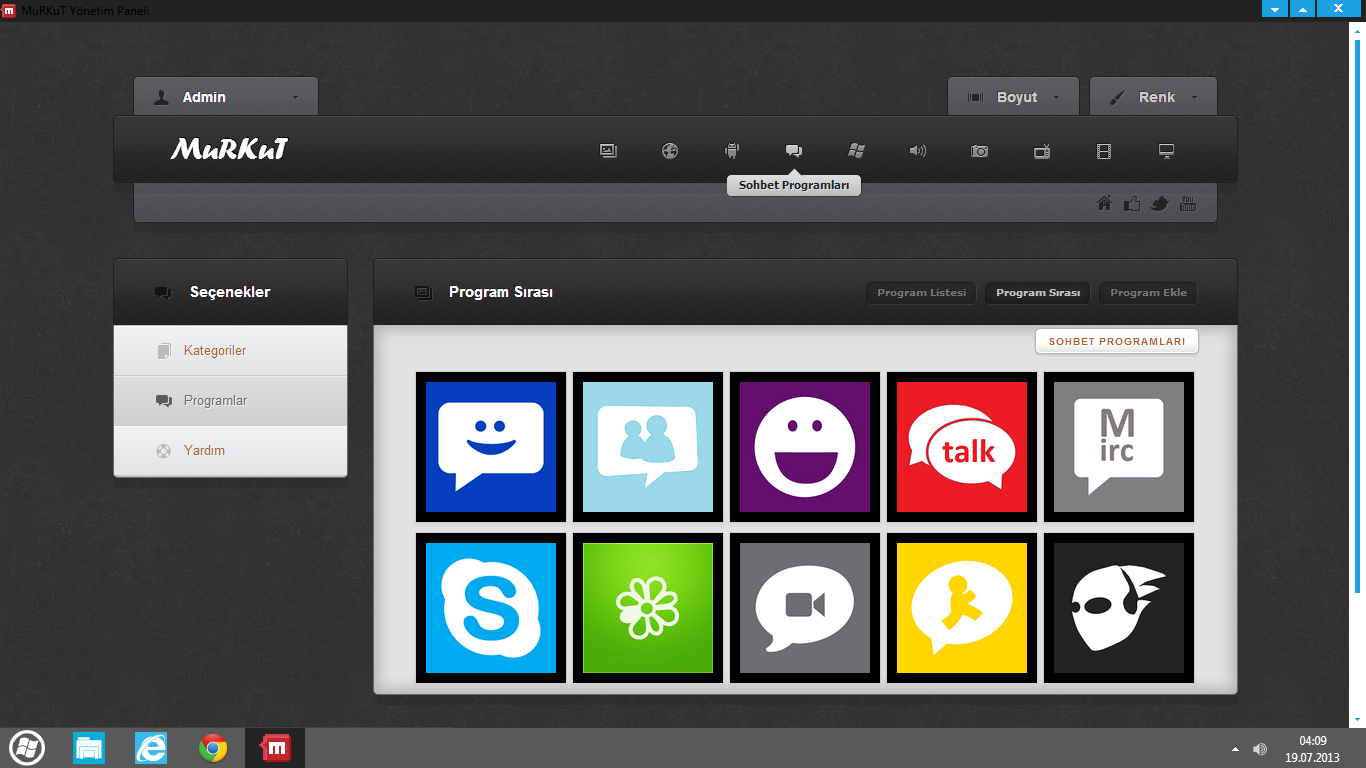1366x768 pixels.
Task: Select the light blue messenger people tile
Action: click(648, 447)
